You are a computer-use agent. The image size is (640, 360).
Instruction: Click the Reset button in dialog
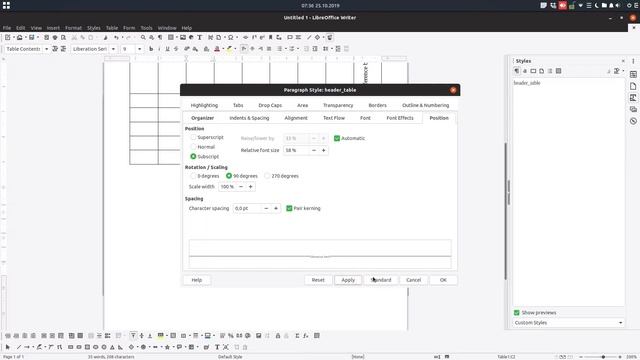pyautogui.click(x=318, y=280)
